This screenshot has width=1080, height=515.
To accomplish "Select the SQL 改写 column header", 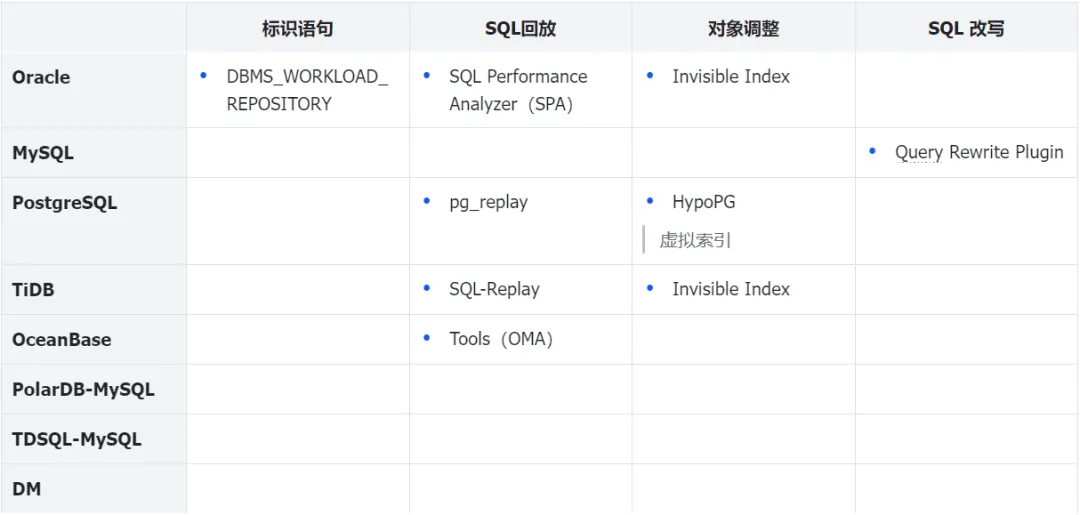I will [x=966, y=29].
